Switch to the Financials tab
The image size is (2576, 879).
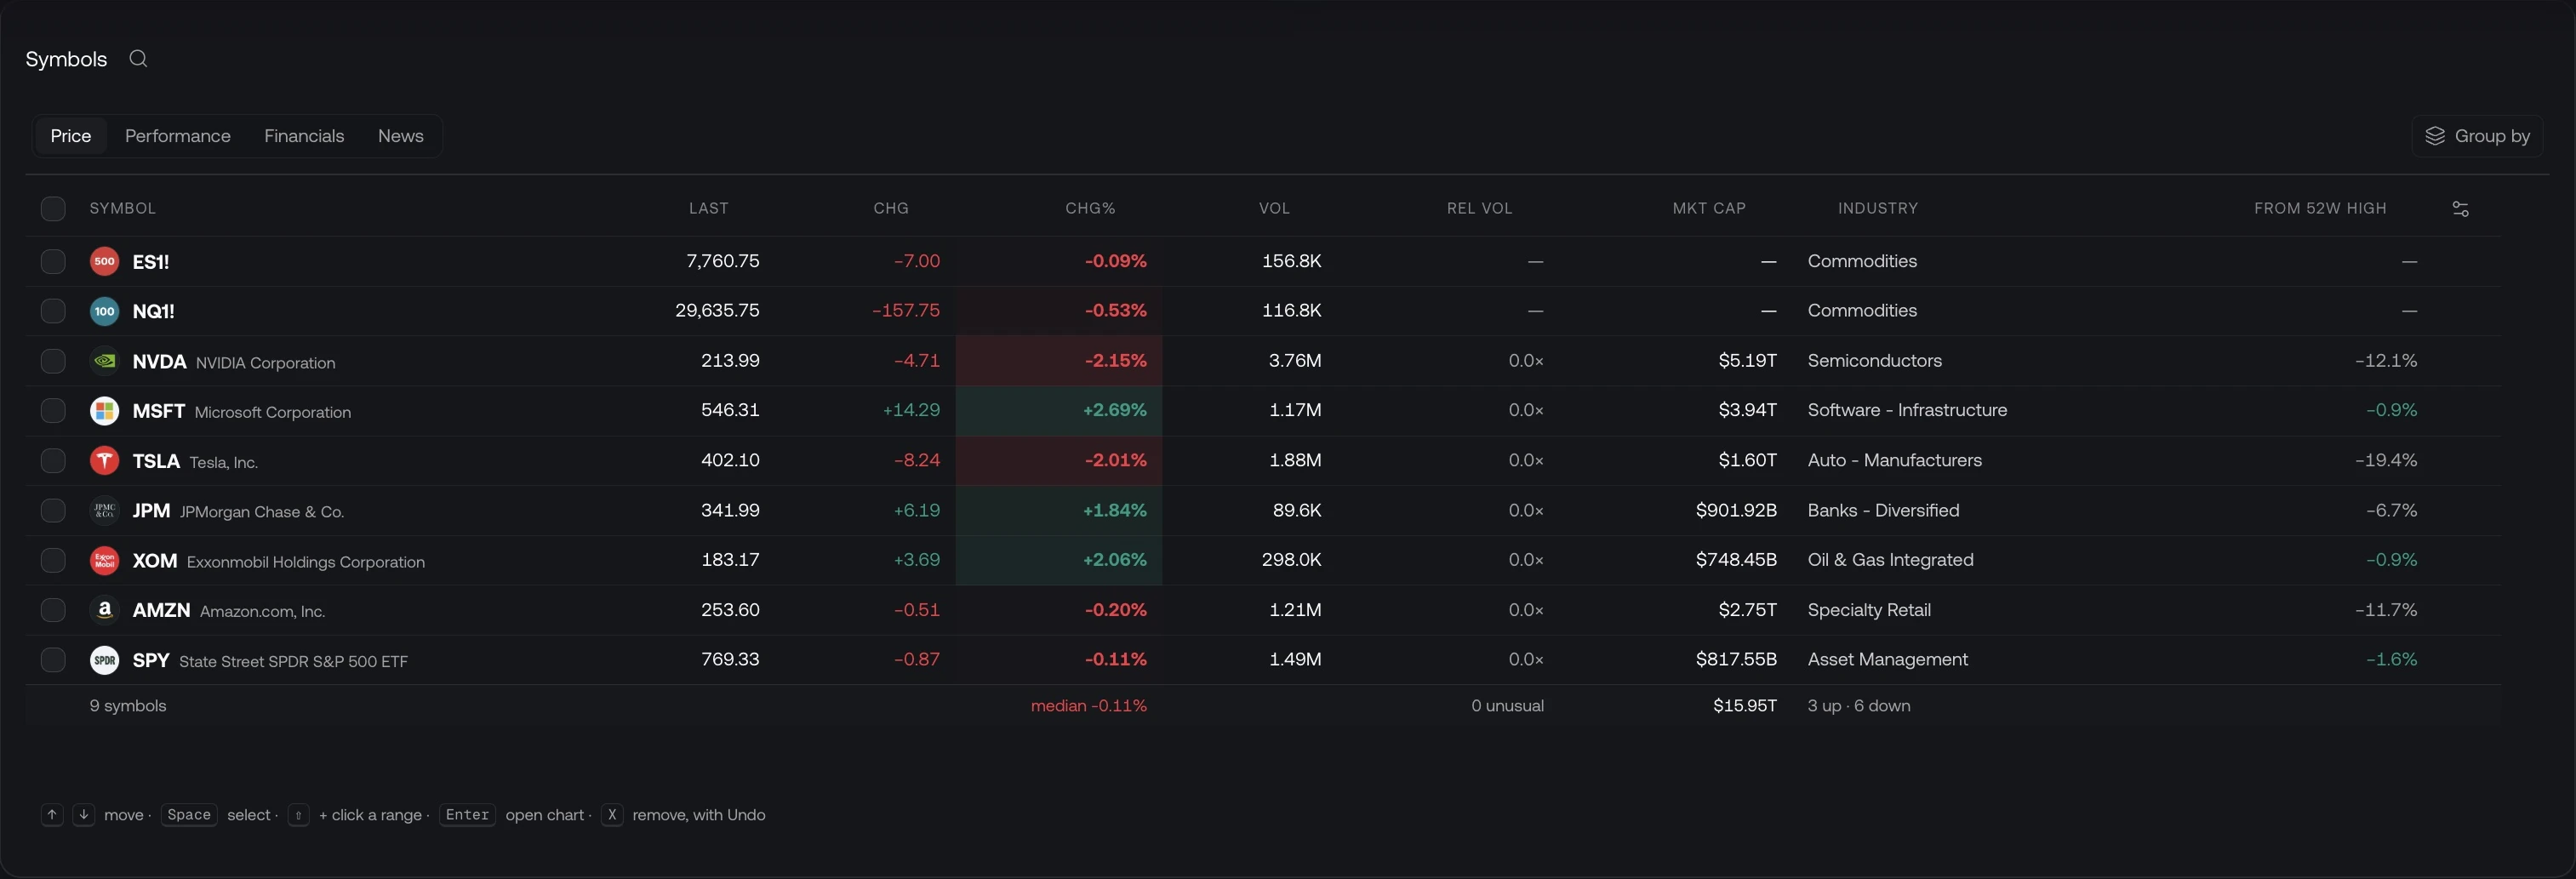304,136
